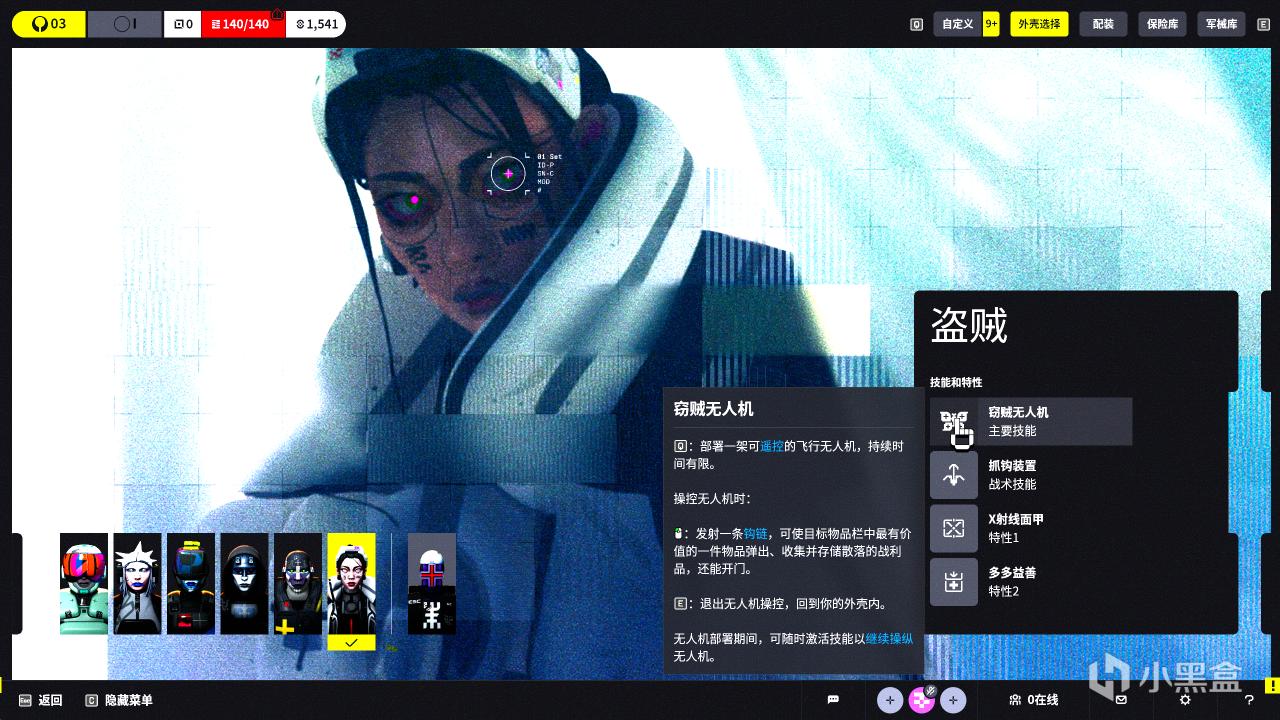Click the 多多益善 trait icon
This screenshot has height=720, width=1280.
click(x=954, y=582)
